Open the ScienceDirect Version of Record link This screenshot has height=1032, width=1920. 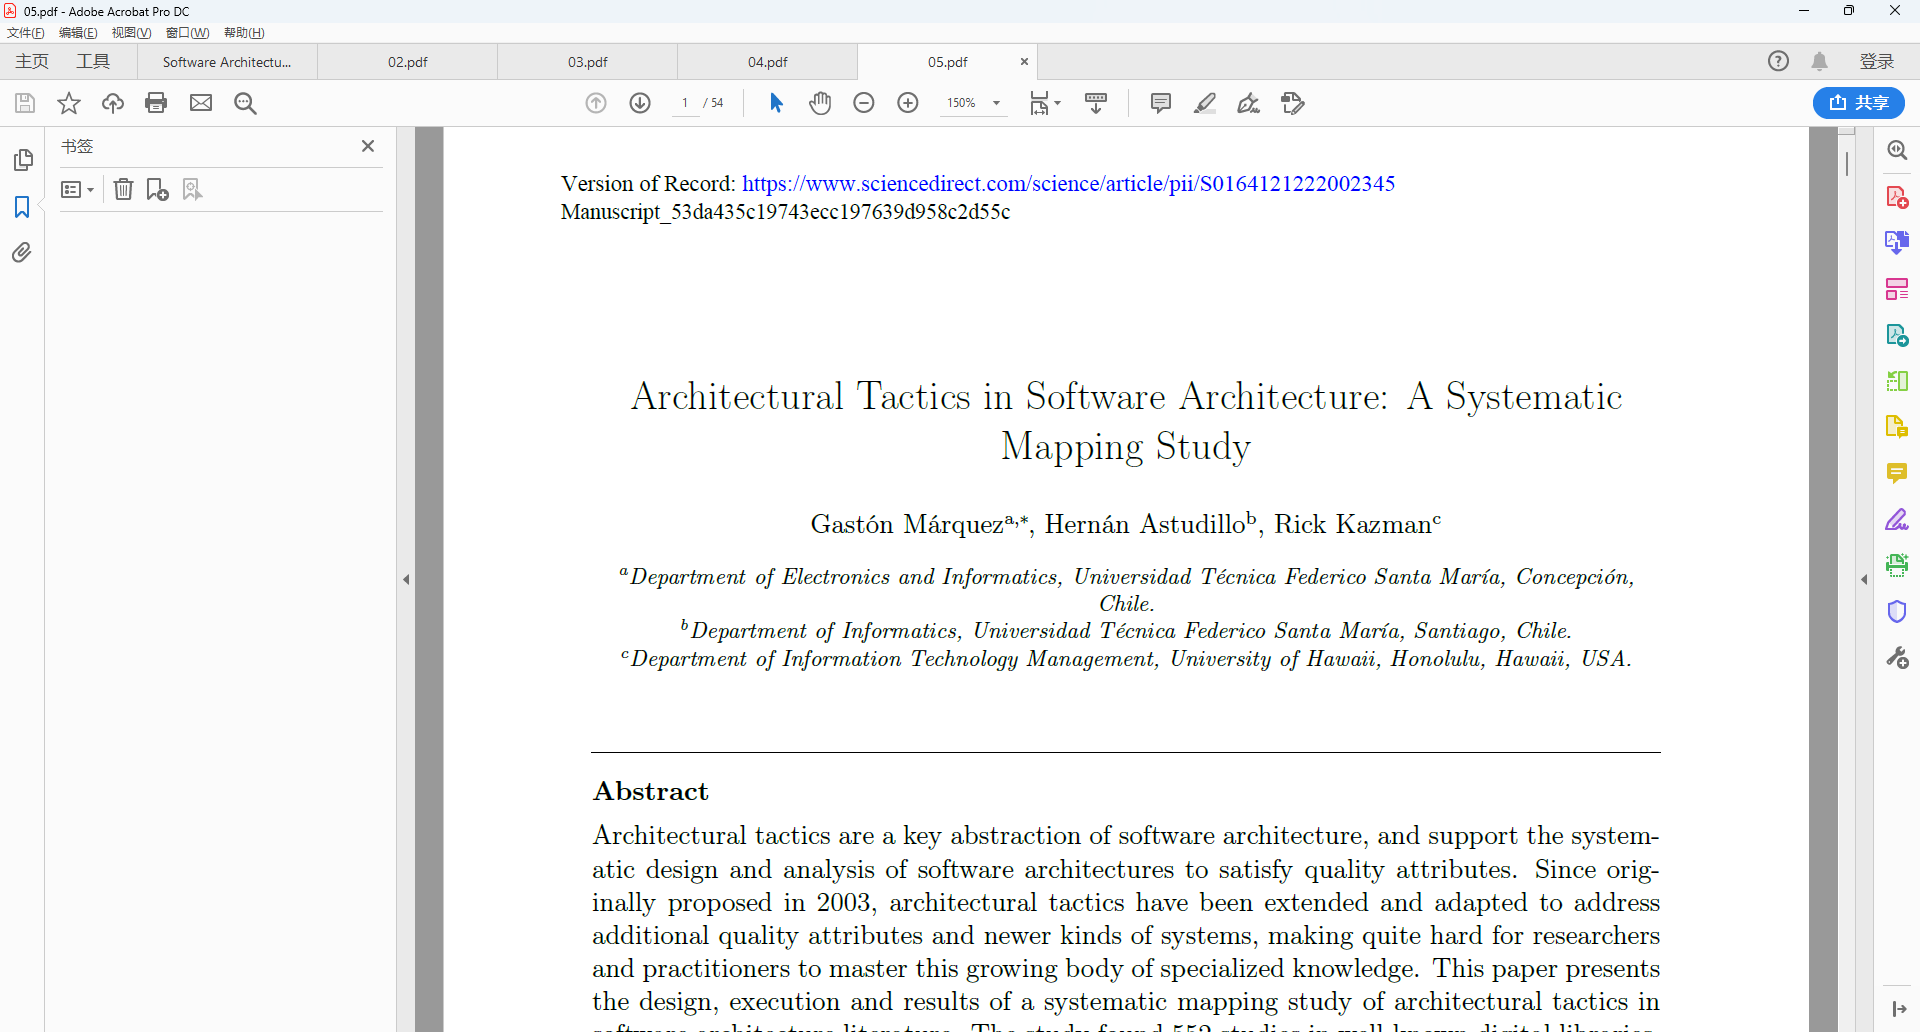[x=1068, y=184]
